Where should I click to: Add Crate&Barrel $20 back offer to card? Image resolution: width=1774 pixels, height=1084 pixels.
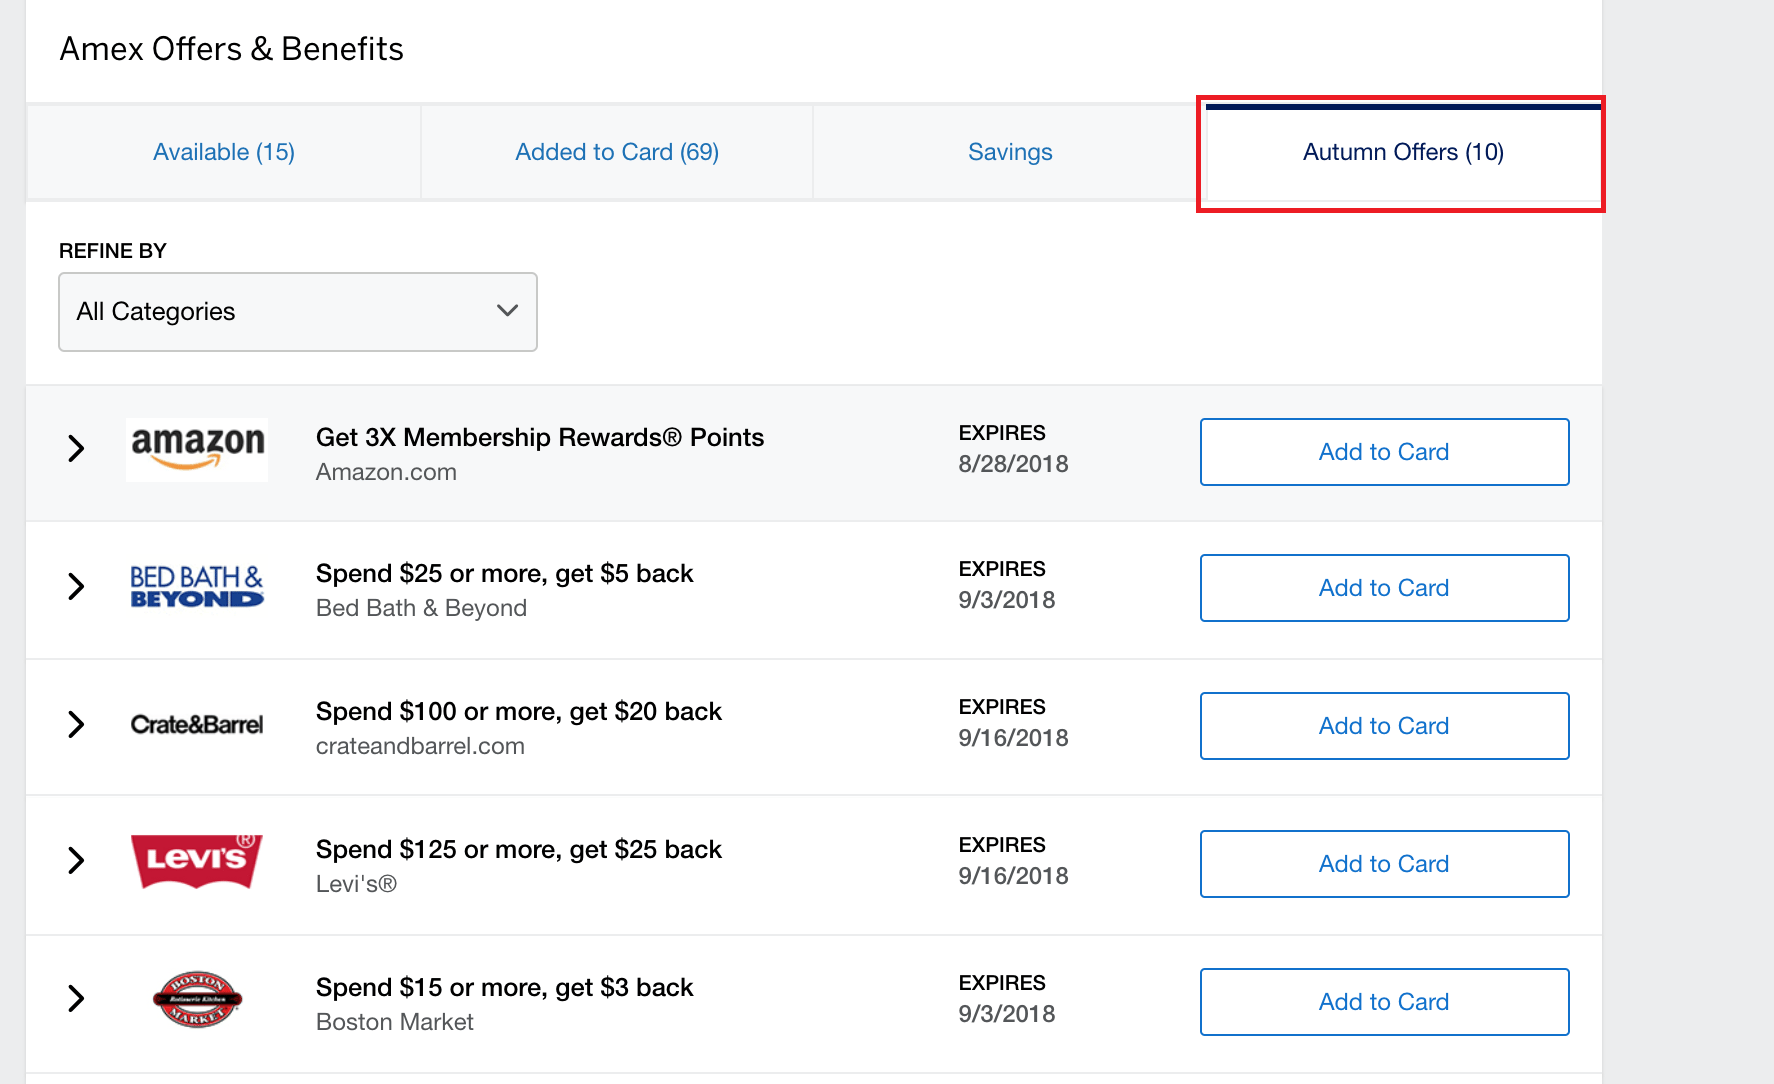tap(1384, 726)
